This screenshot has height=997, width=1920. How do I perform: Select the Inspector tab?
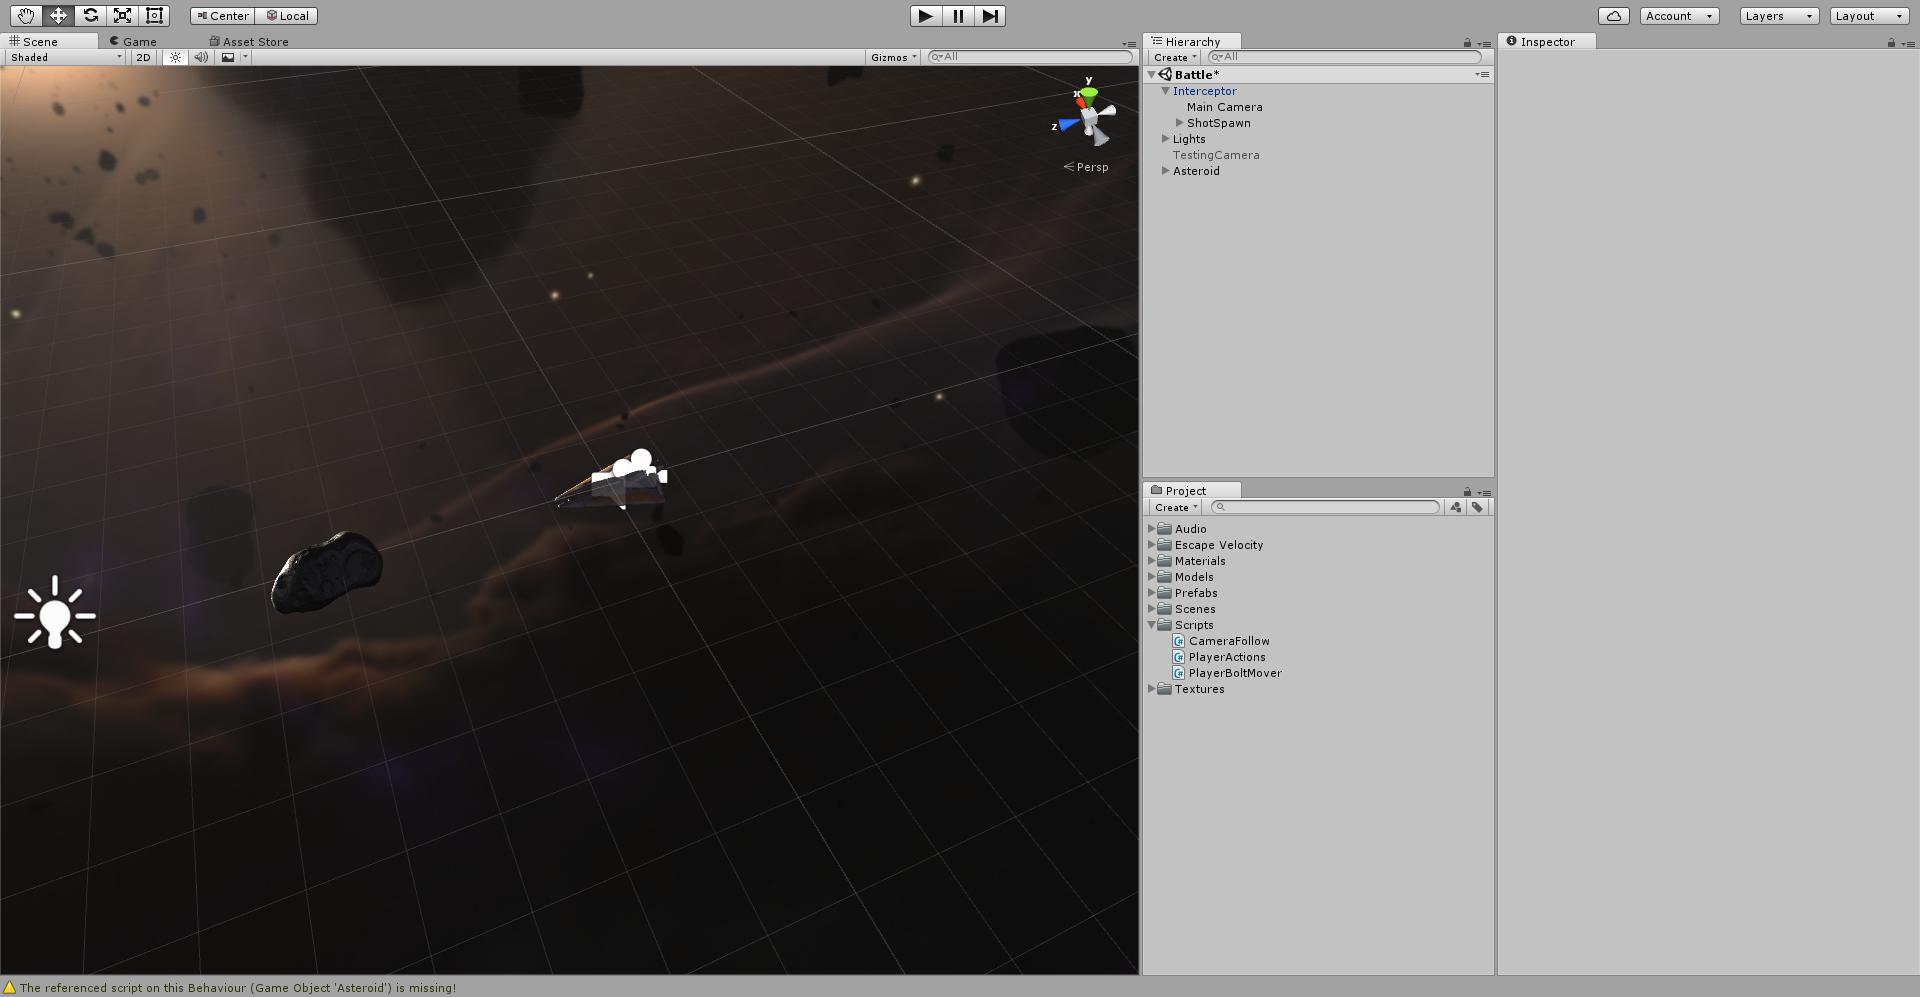point(1546,41)
